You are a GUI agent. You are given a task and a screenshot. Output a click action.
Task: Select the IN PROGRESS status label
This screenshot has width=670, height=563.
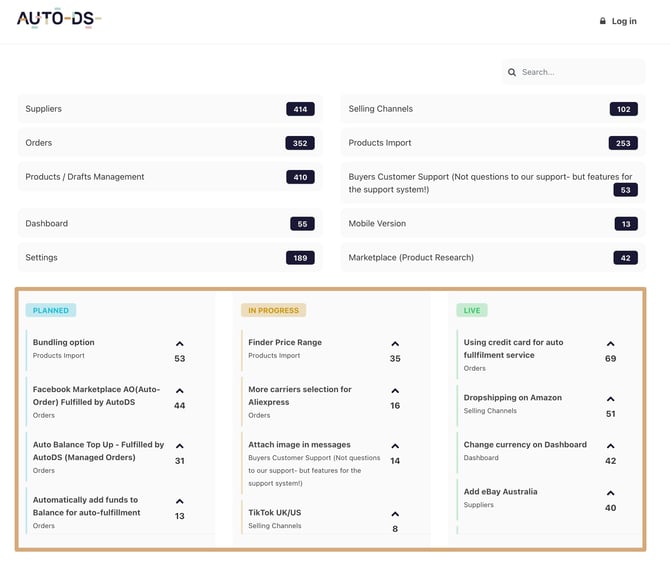(x=273, y=310)
